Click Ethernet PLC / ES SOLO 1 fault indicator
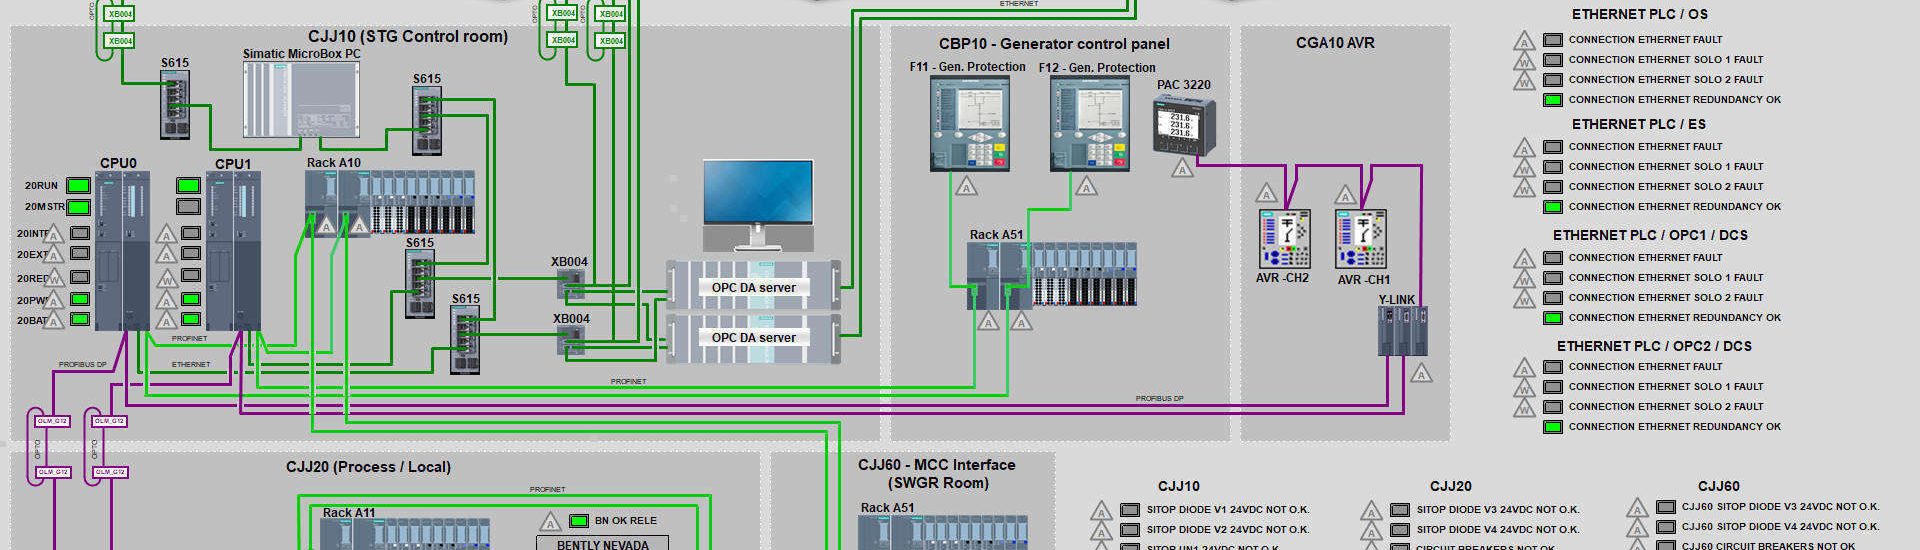Viewport: 1920px width, 550px height. pyautogui.click(x=1553, y=167)
